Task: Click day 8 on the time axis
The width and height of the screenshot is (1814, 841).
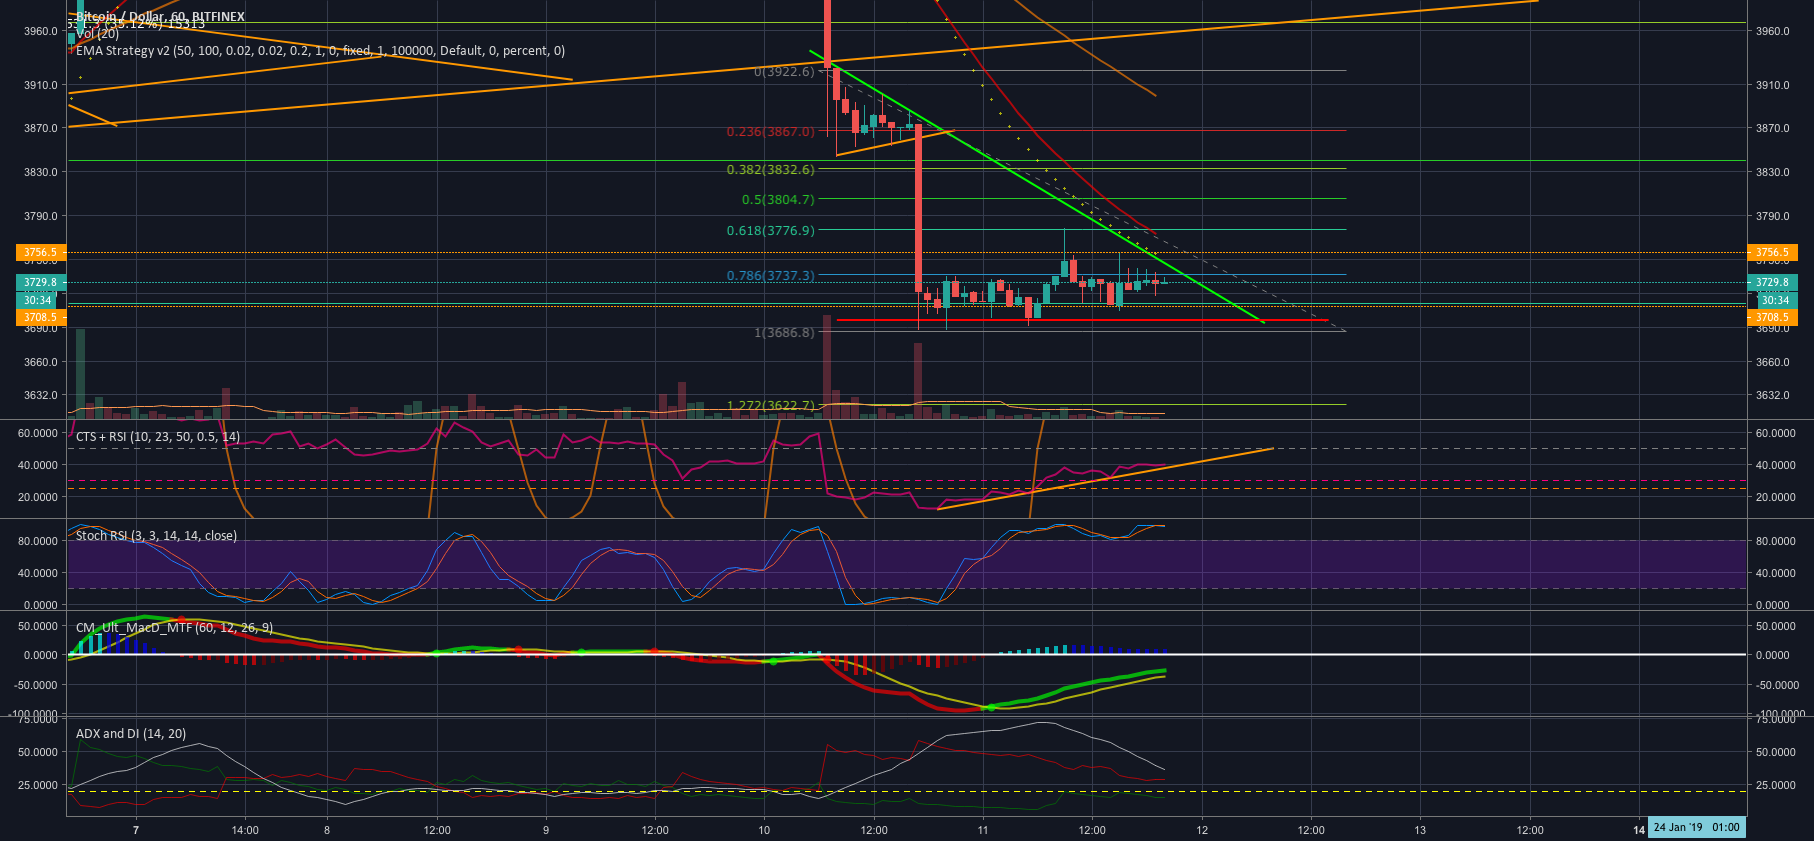Action: (x=327, y=830)
